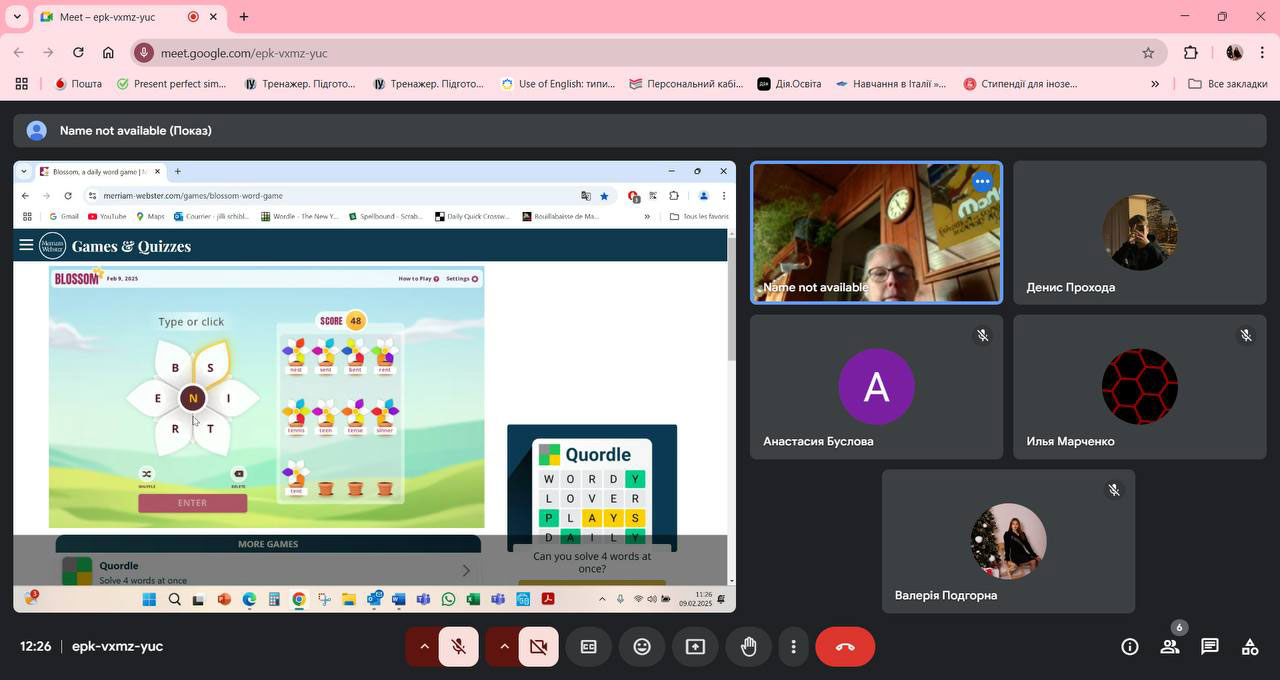
Task: Toggle closed captions
Action: [589, 647]
